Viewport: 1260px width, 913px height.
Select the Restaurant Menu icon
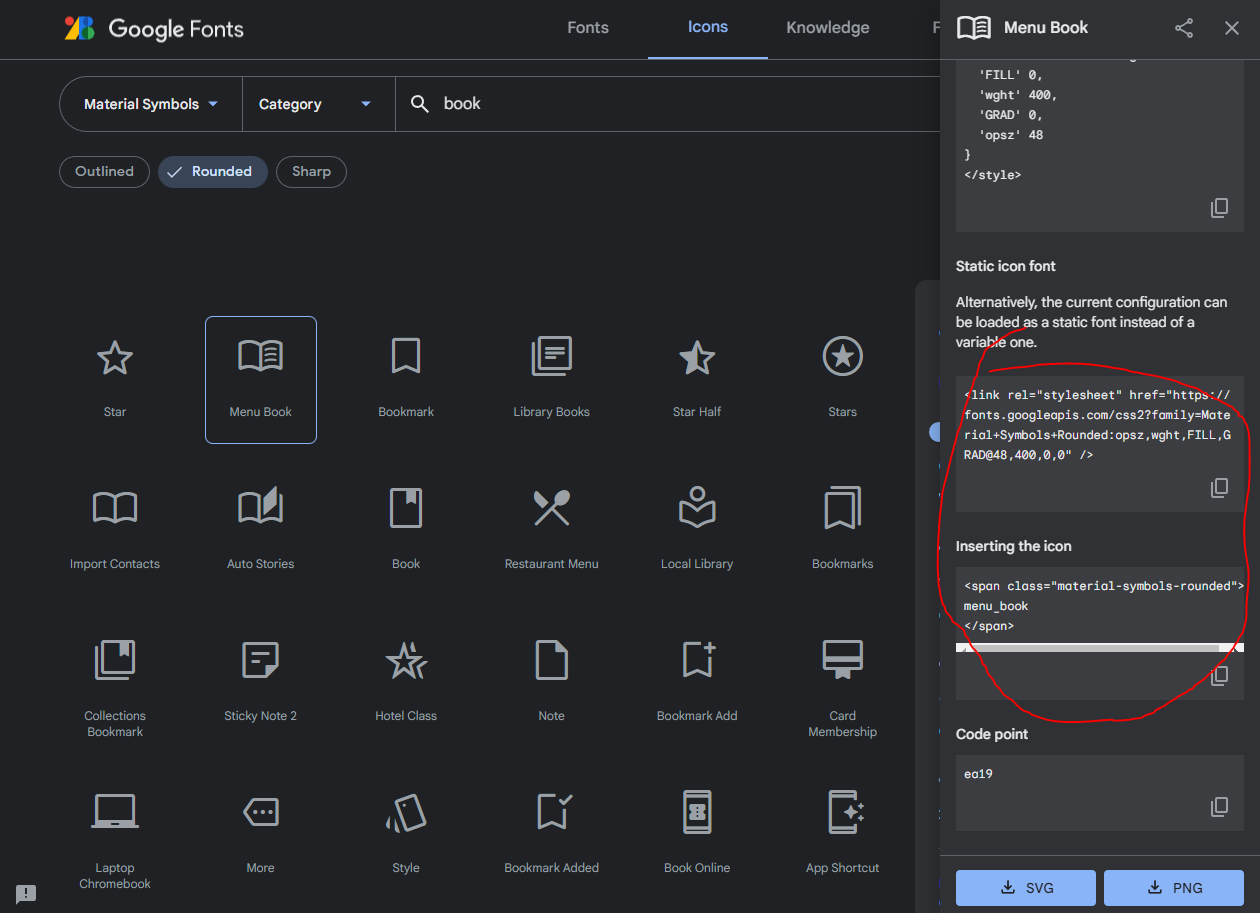(551, 508)
